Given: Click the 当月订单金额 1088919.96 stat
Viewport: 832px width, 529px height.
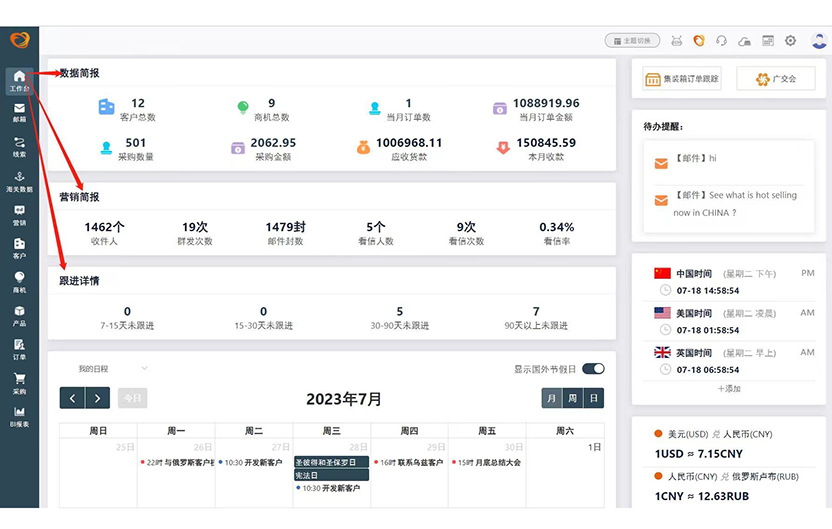Looking at the screenshot, I should pyautogui.click(x=536, y=109).
